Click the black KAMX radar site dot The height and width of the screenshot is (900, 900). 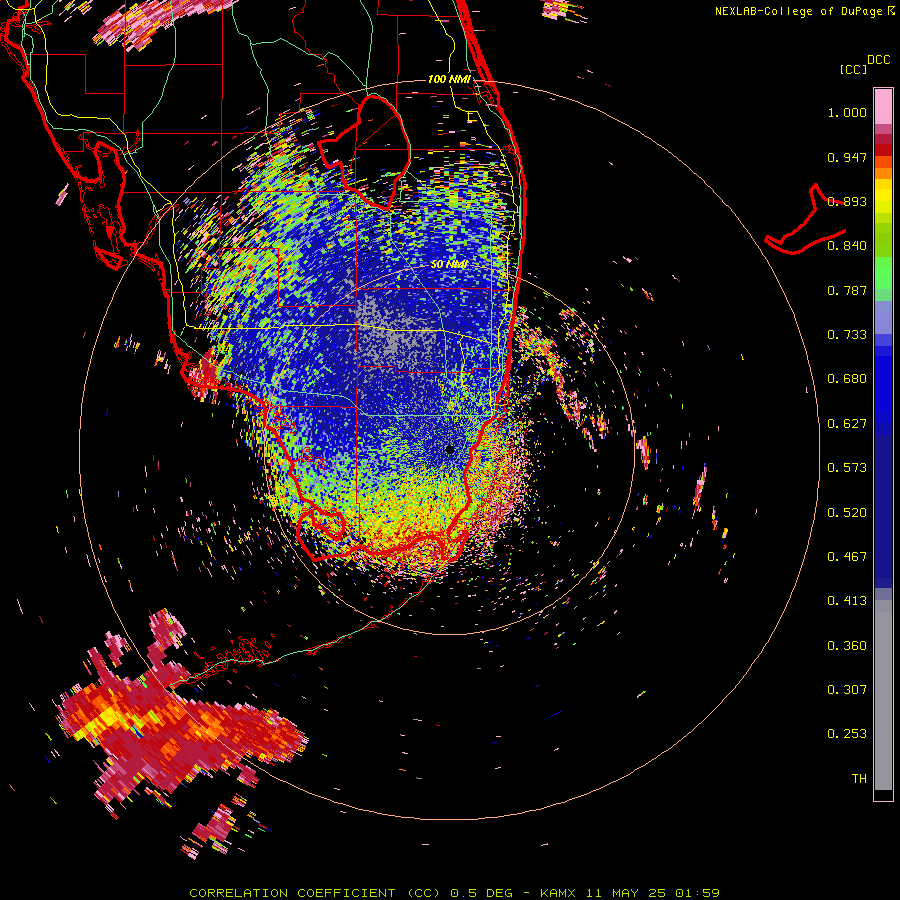pyautogui.click(x=449, y=449)
